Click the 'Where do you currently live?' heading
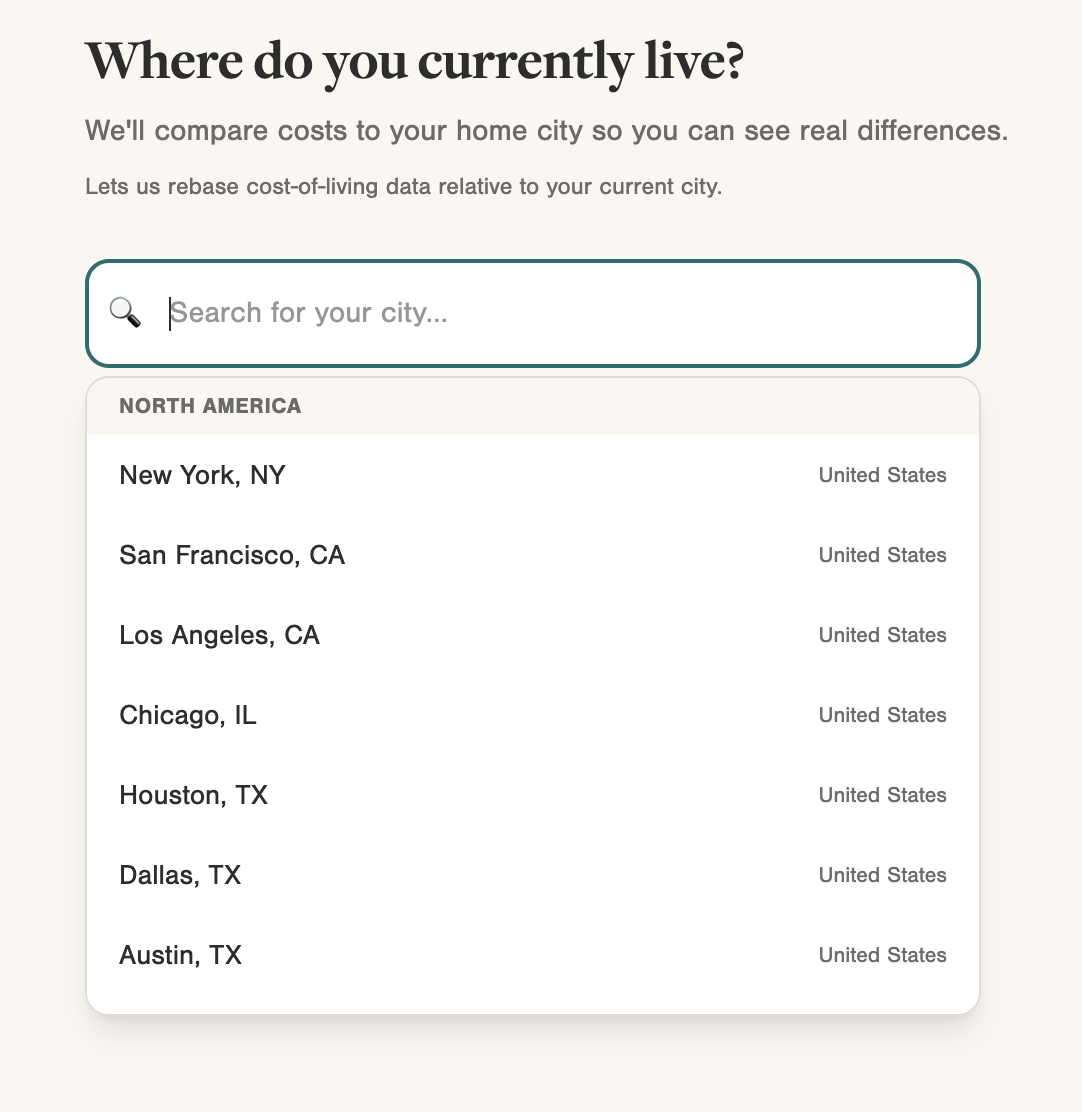The width and height of the screenshot is (1082, 1112). coord(415,62)
